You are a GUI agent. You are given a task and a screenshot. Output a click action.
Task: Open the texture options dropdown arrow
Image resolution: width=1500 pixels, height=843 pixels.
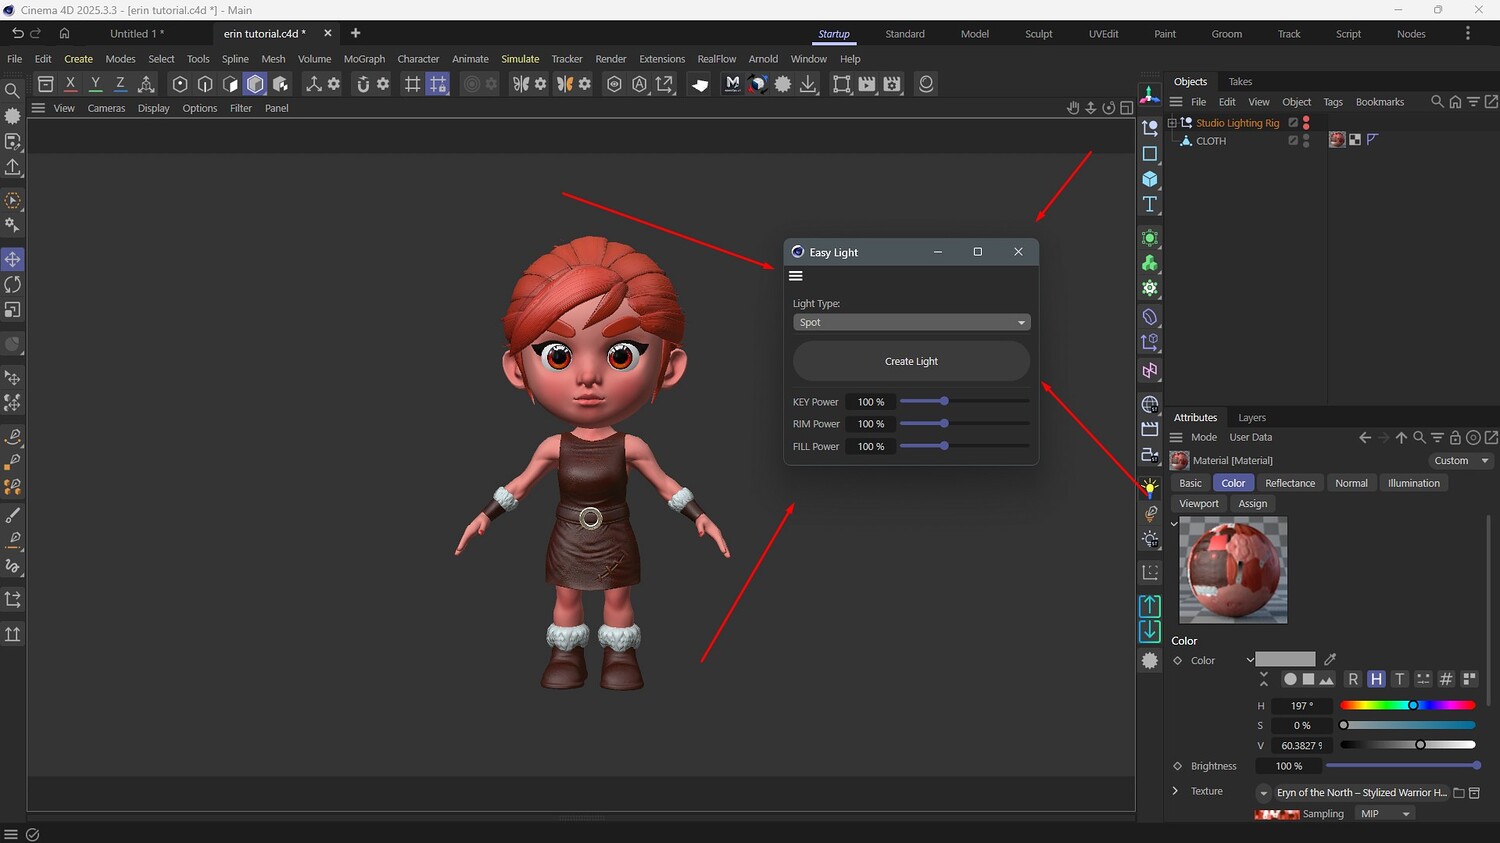coord(1264,793)
